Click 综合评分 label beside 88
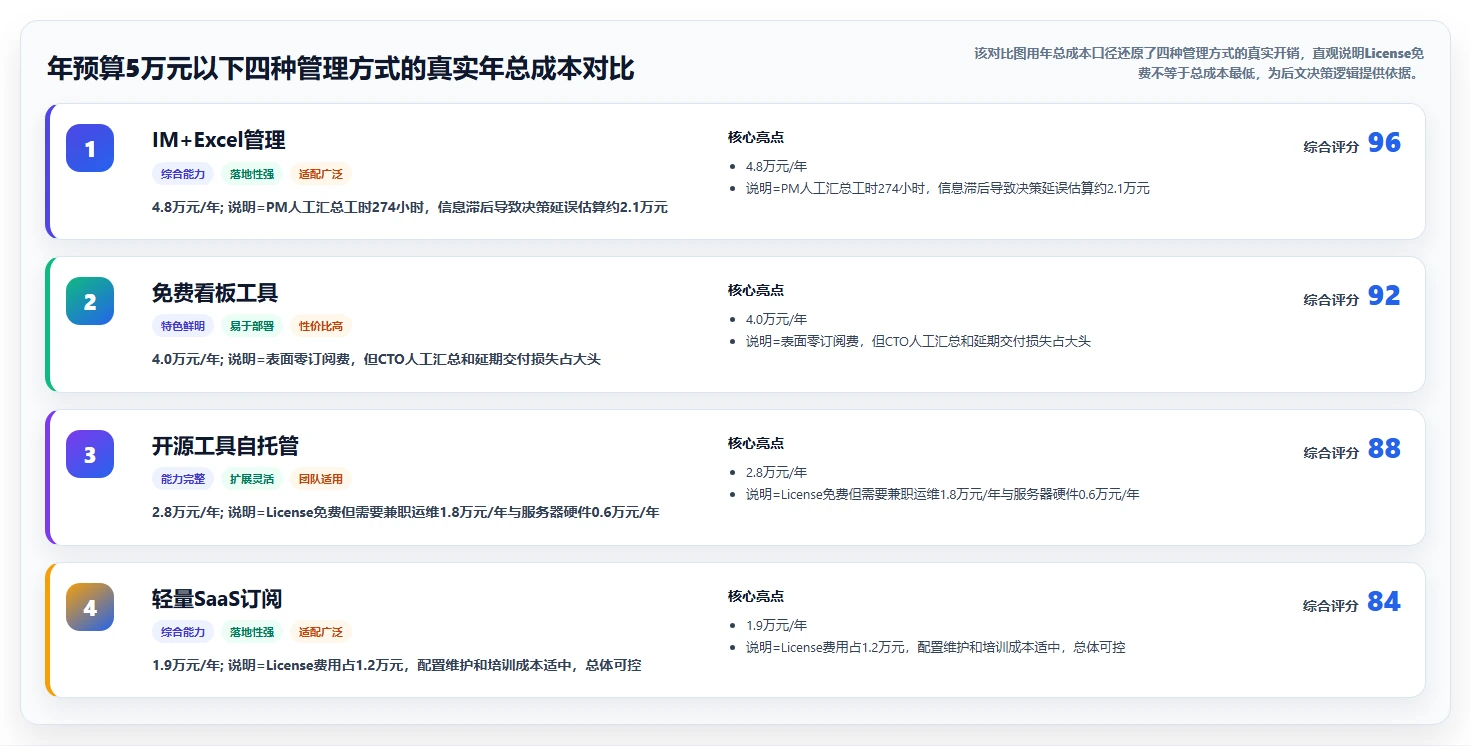1471x746 pixels. [x=1331, y=453]
